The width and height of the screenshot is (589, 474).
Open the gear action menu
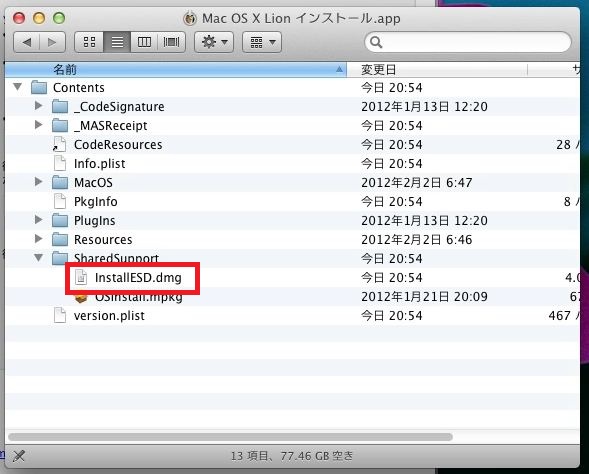click(x=214, y=42)
